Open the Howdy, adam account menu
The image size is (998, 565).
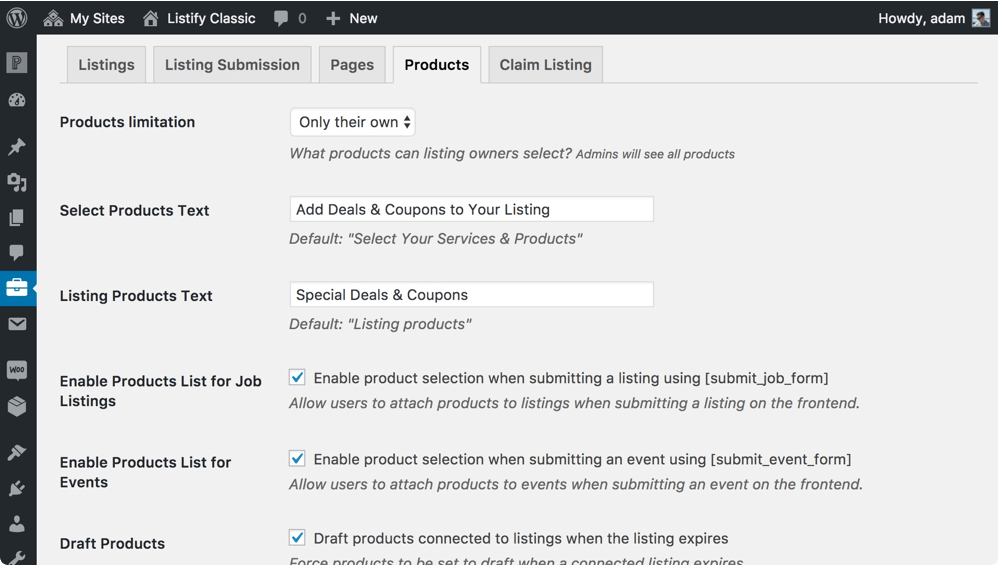point(934,18)
